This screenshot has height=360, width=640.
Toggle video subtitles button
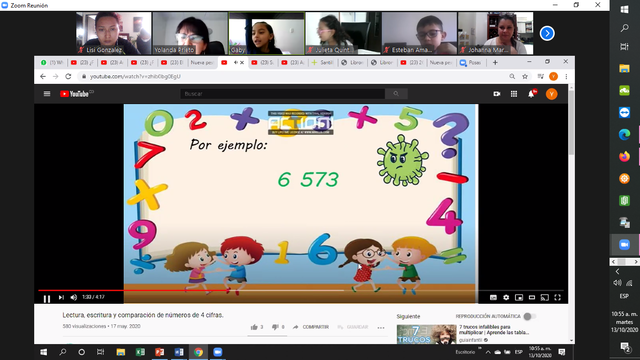coord(493,298)
